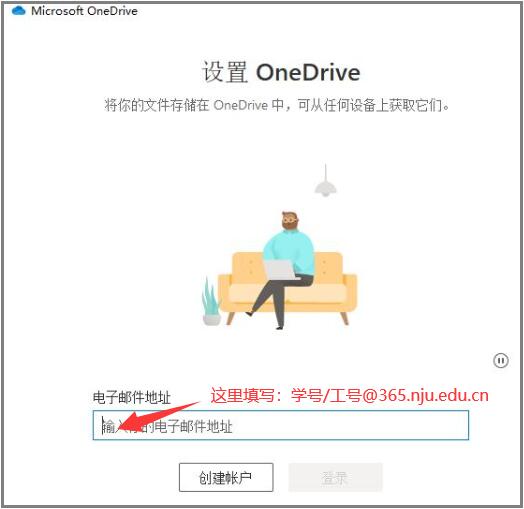Viewport: 524px width, 509px height.
Task: Click the red arrow annotation
Action: click(x=156, y=416)
